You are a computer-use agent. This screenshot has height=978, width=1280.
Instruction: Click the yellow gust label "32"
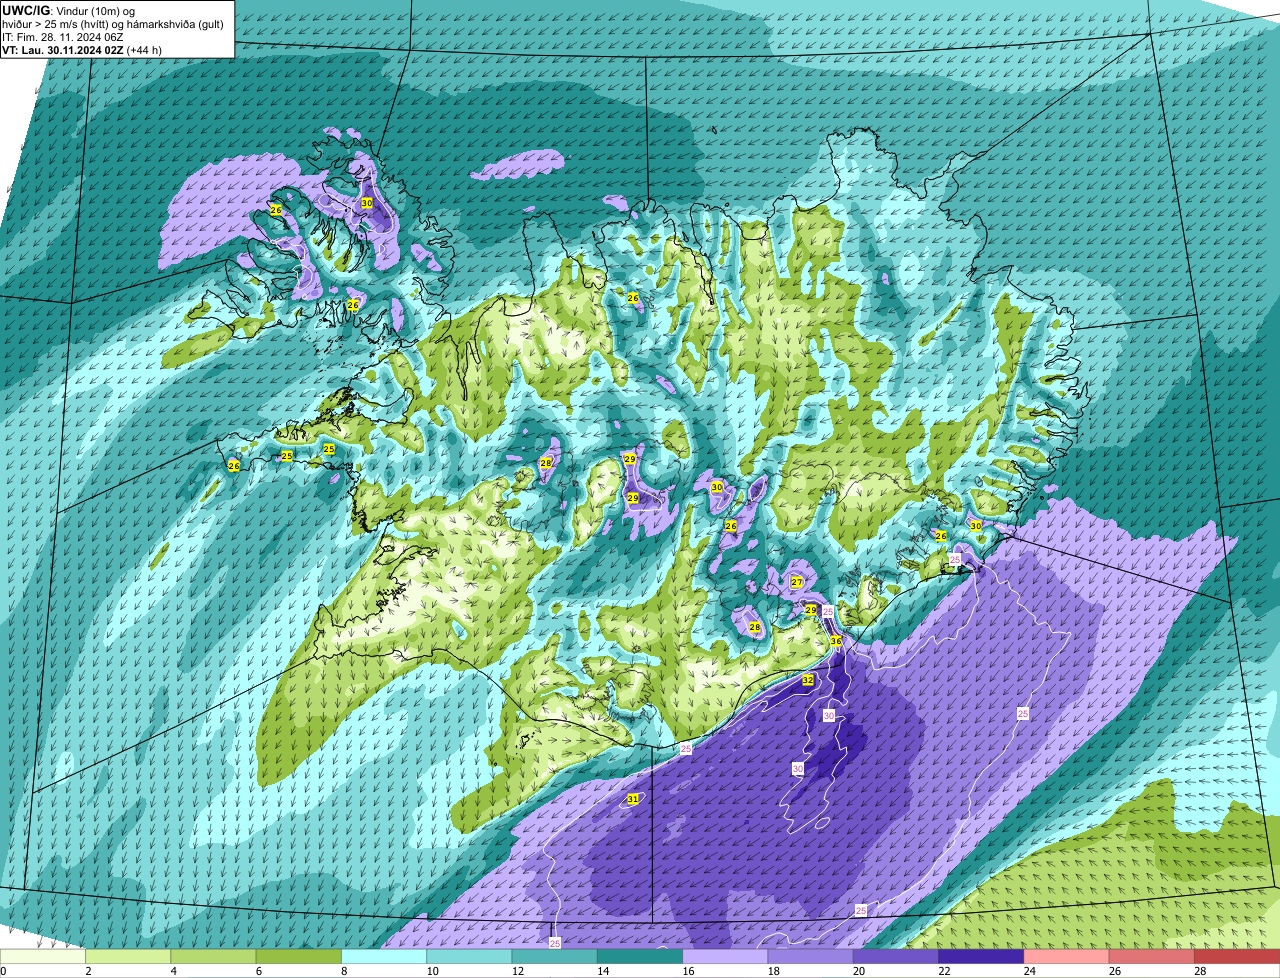808,680
